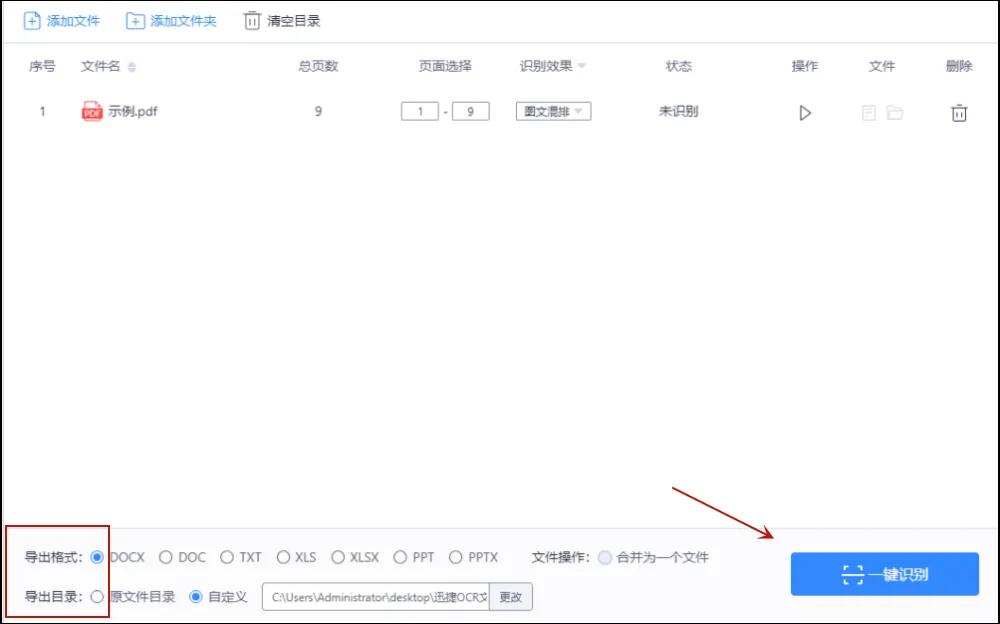Click the 清空目录 clear list icon
The width and height of the screenshot is (1000, 624).
252,18
